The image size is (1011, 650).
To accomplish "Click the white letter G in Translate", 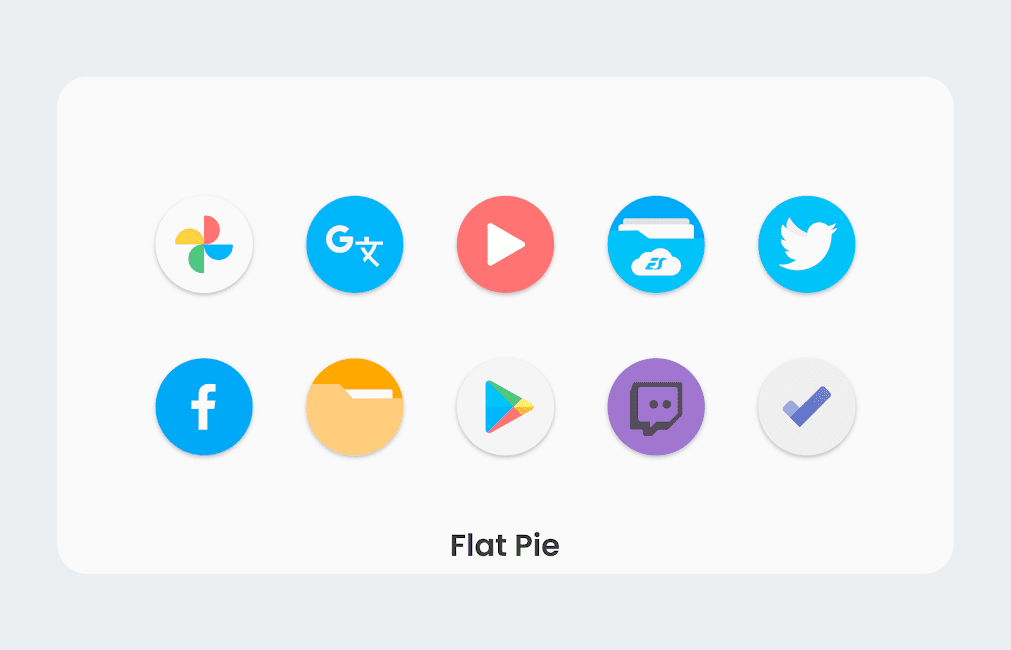I will [340, 239].
